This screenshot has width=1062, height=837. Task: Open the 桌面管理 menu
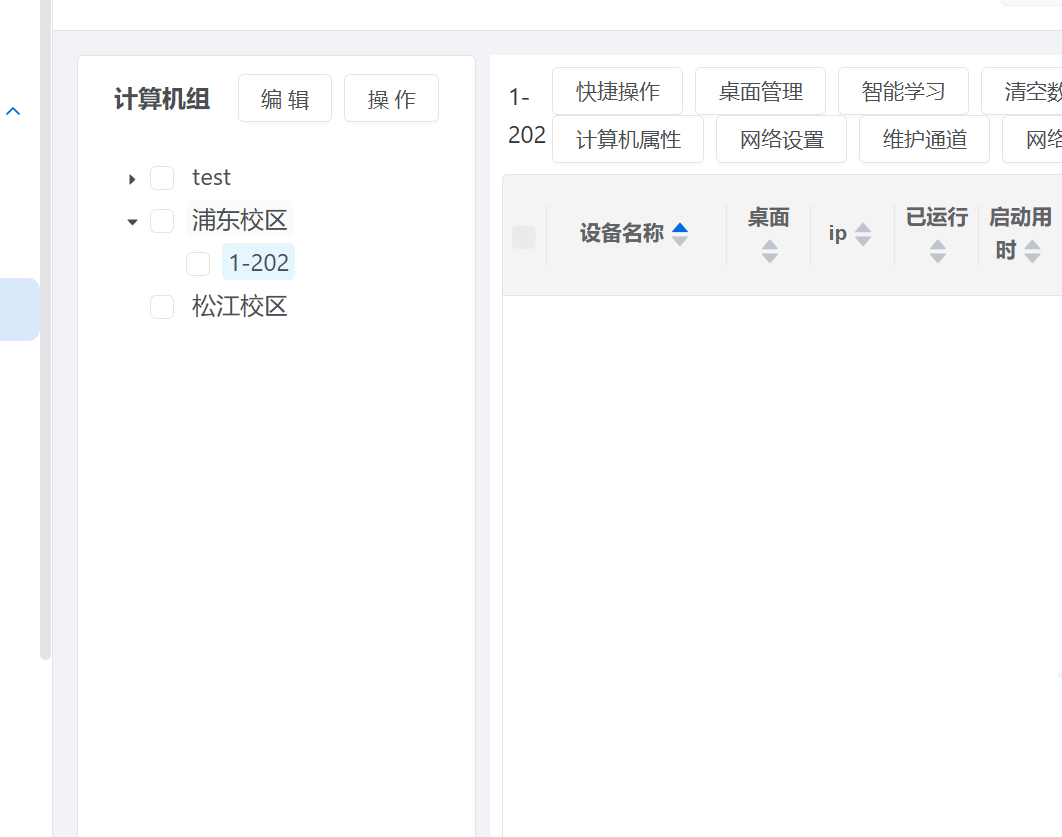(760, 92)
